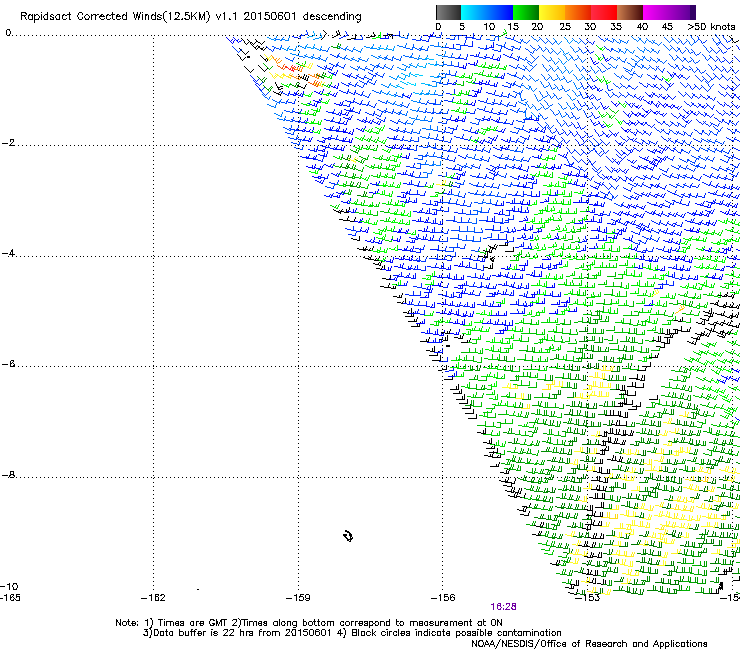Click the blue 10-15 knots legend swatch
This screenshot has width=740, height=650.
pyautogui.click(x=499, y=12)
